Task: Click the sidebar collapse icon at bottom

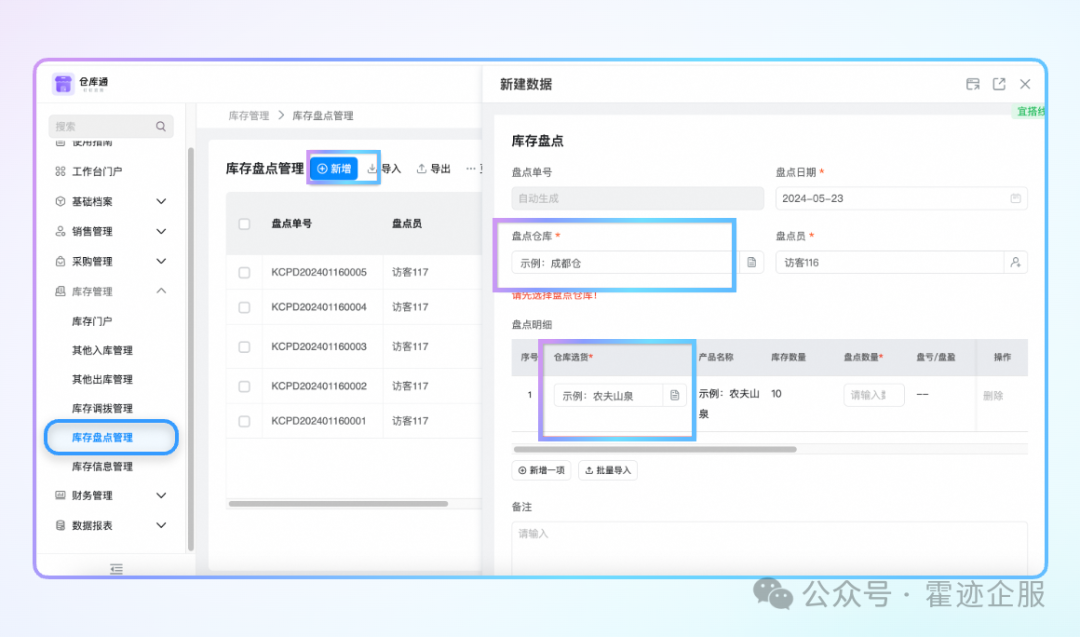Action: (x=116, y=569)
